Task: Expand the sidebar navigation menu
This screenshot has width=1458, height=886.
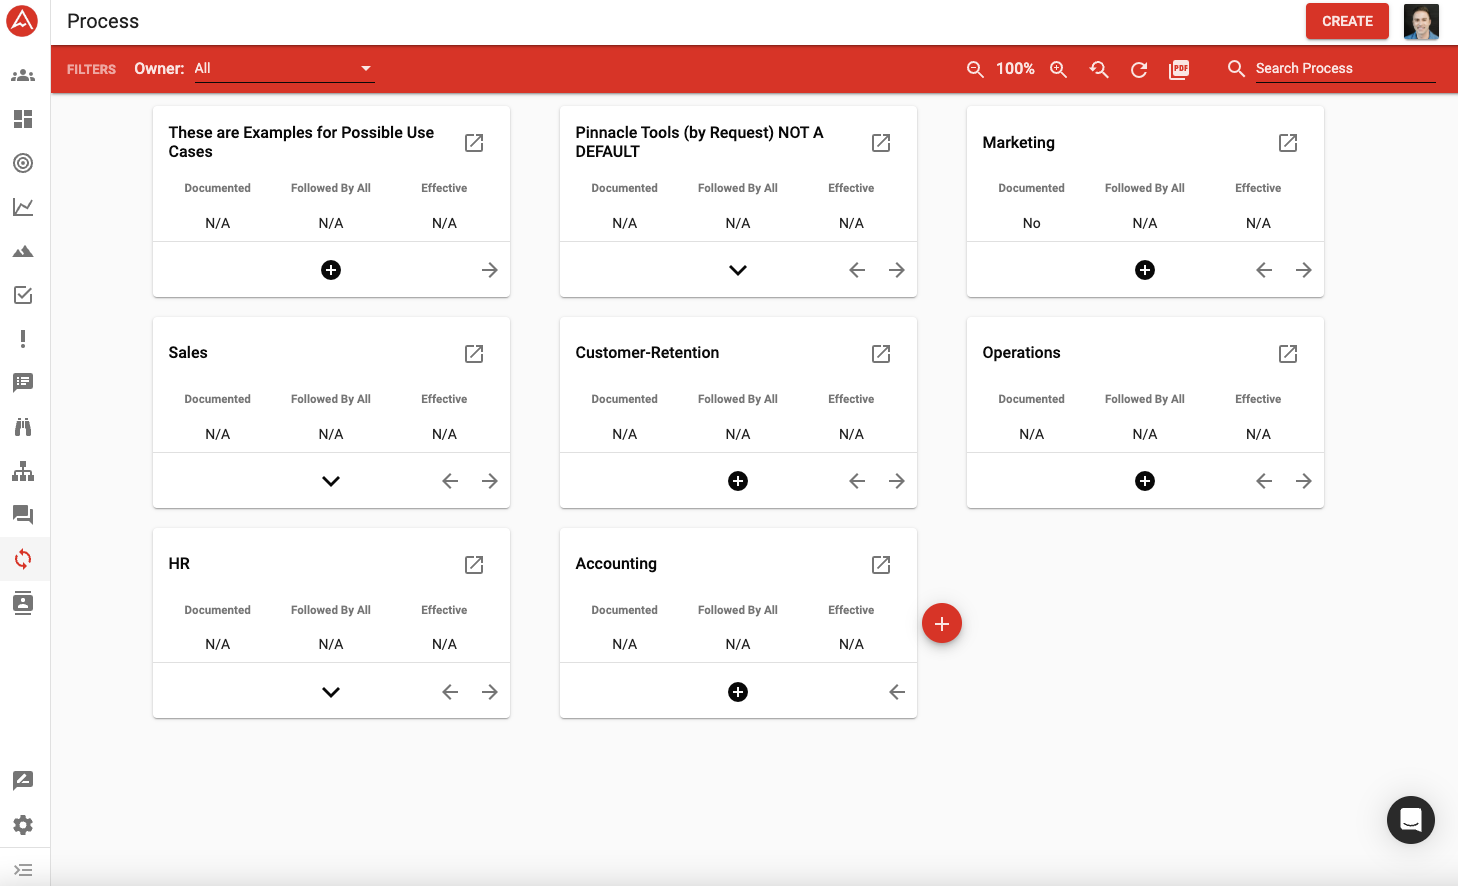Action: tap(23, 870)
